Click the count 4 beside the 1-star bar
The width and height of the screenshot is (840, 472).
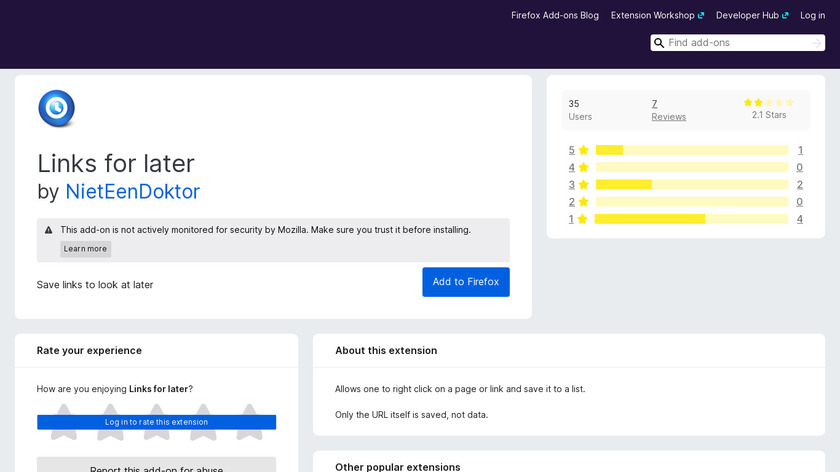click(800, 219)
